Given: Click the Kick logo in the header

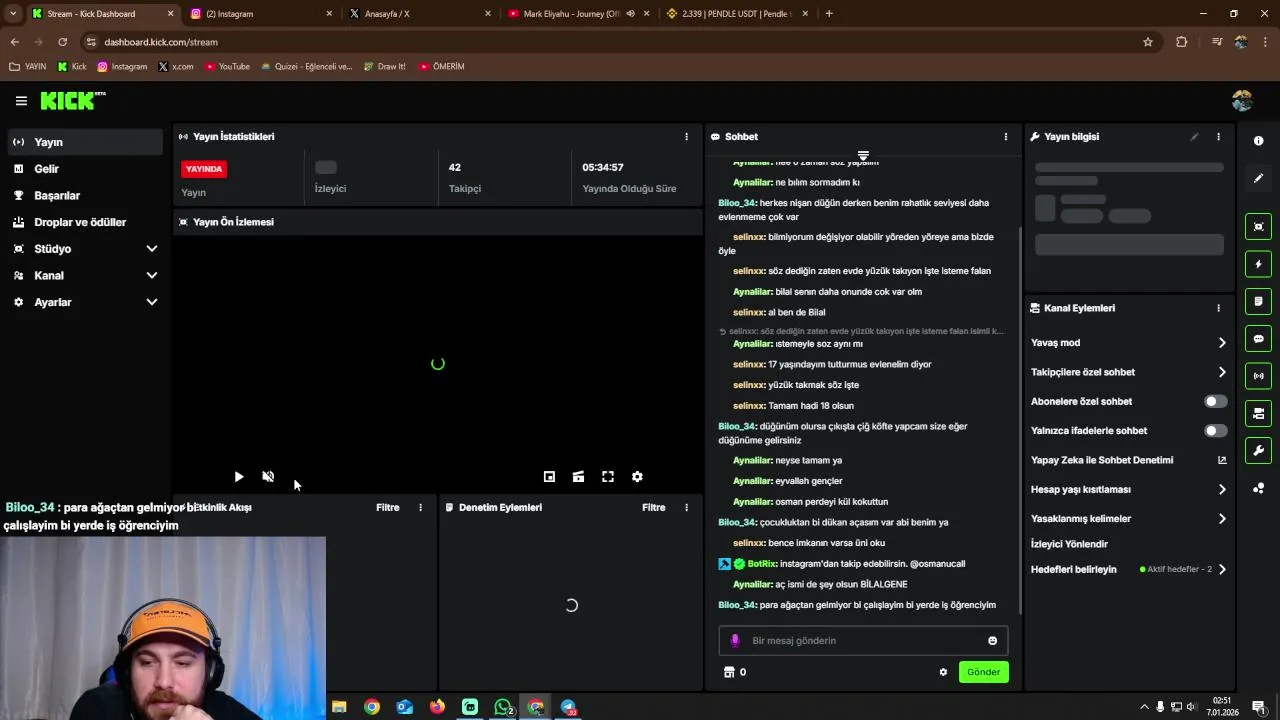Looking at the screenshot, I should pos(72,100).
